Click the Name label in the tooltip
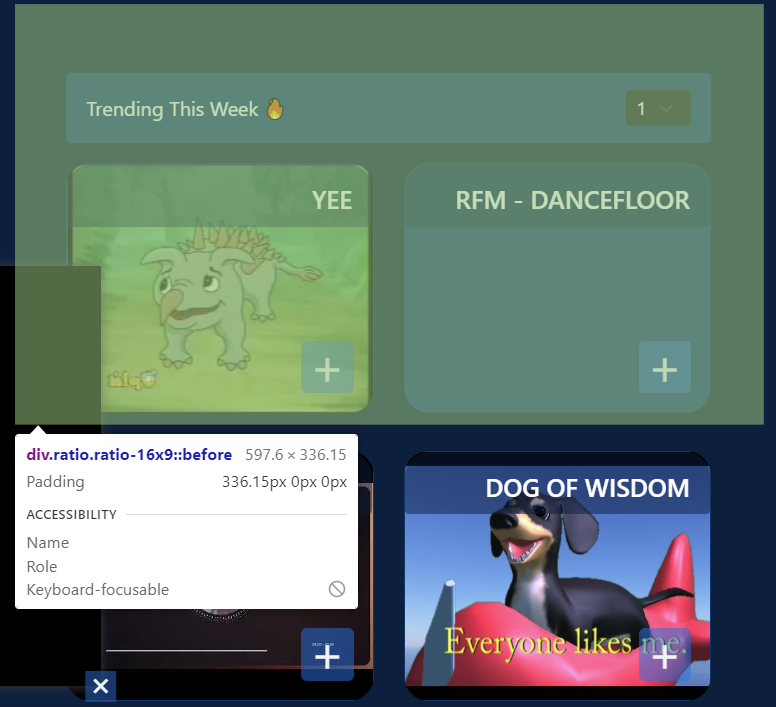Viewport: 776px width, 707px height. [x=48, y=543]
